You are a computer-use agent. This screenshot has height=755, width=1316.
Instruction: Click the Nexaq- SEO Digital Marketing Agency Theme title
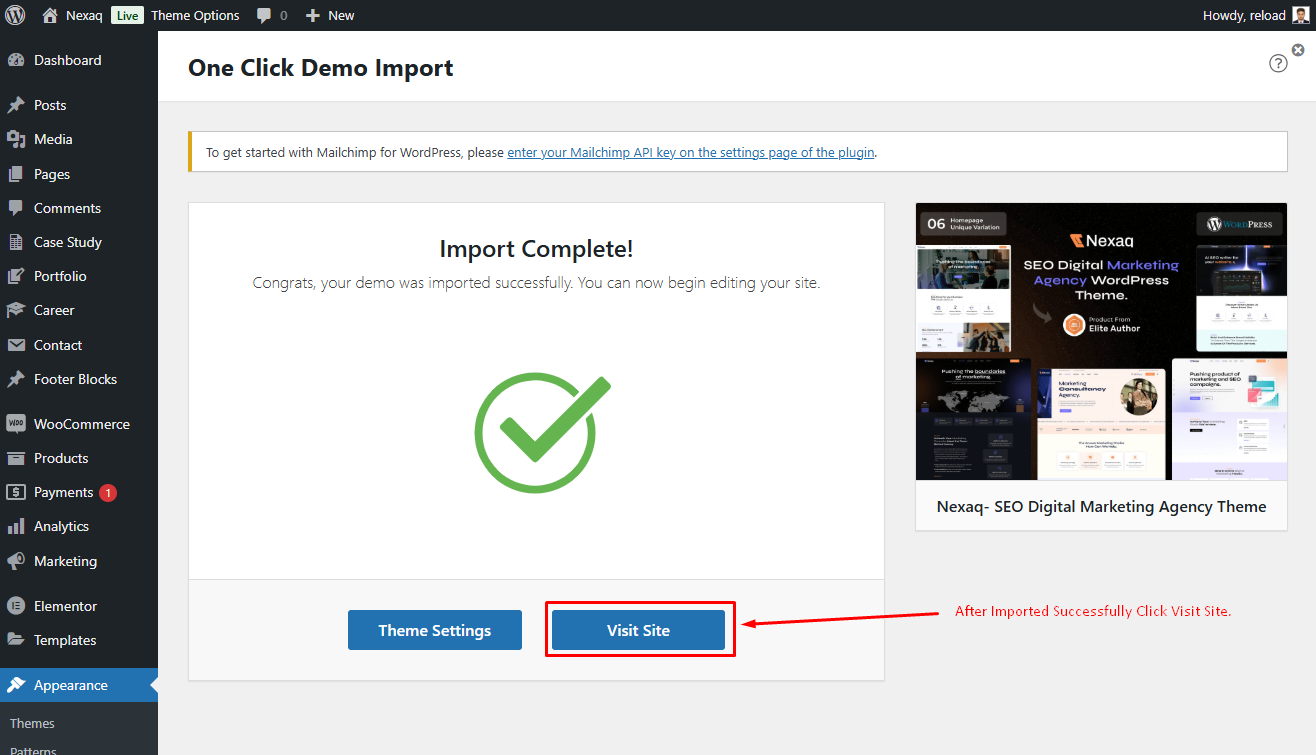1101,506
